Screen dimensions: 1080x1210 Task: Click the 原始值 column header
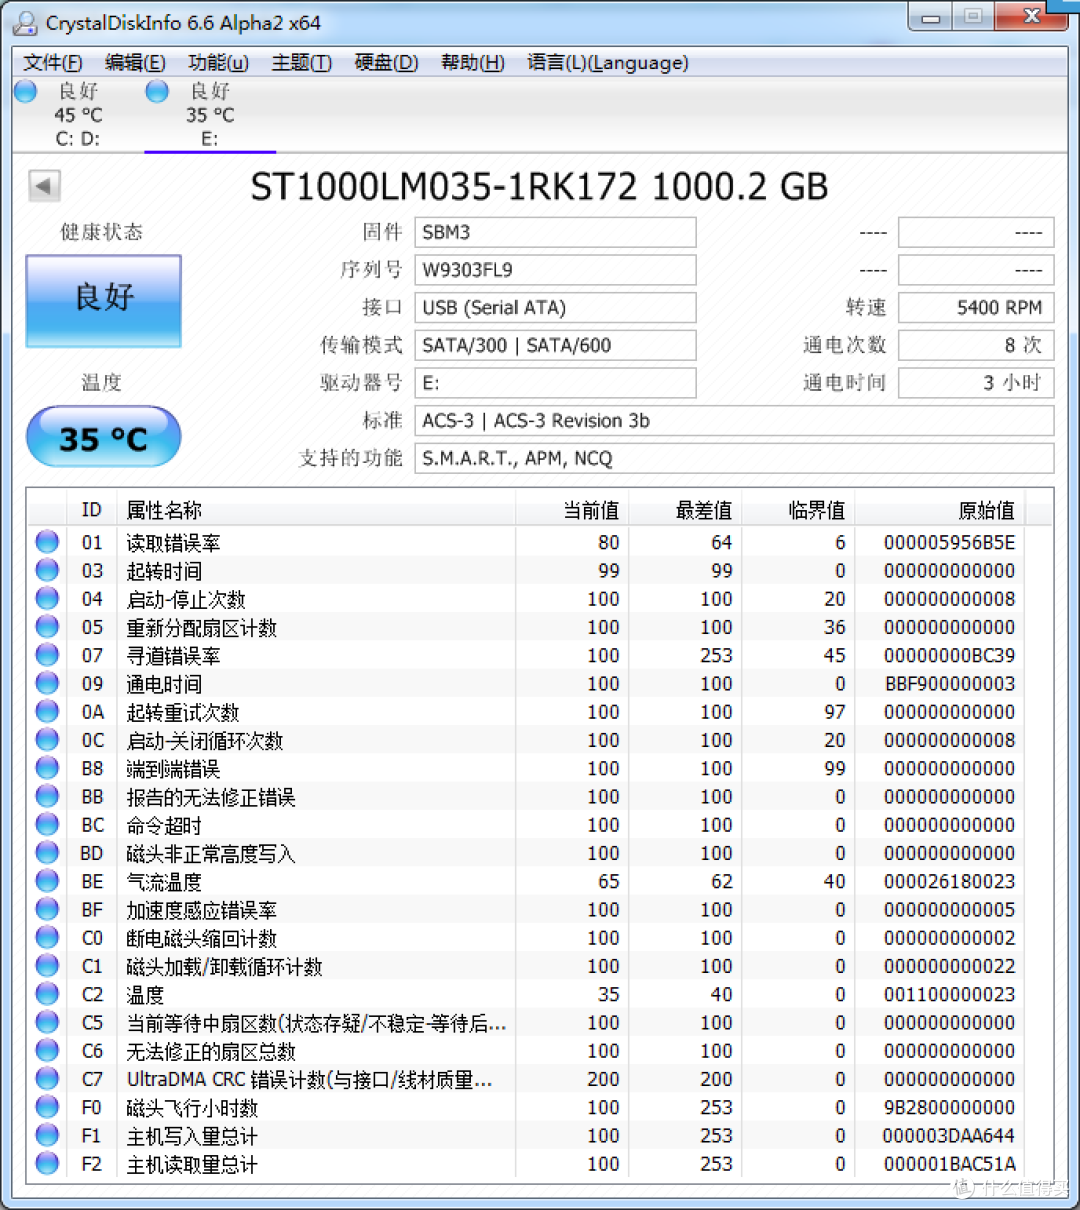click(940, 510)
